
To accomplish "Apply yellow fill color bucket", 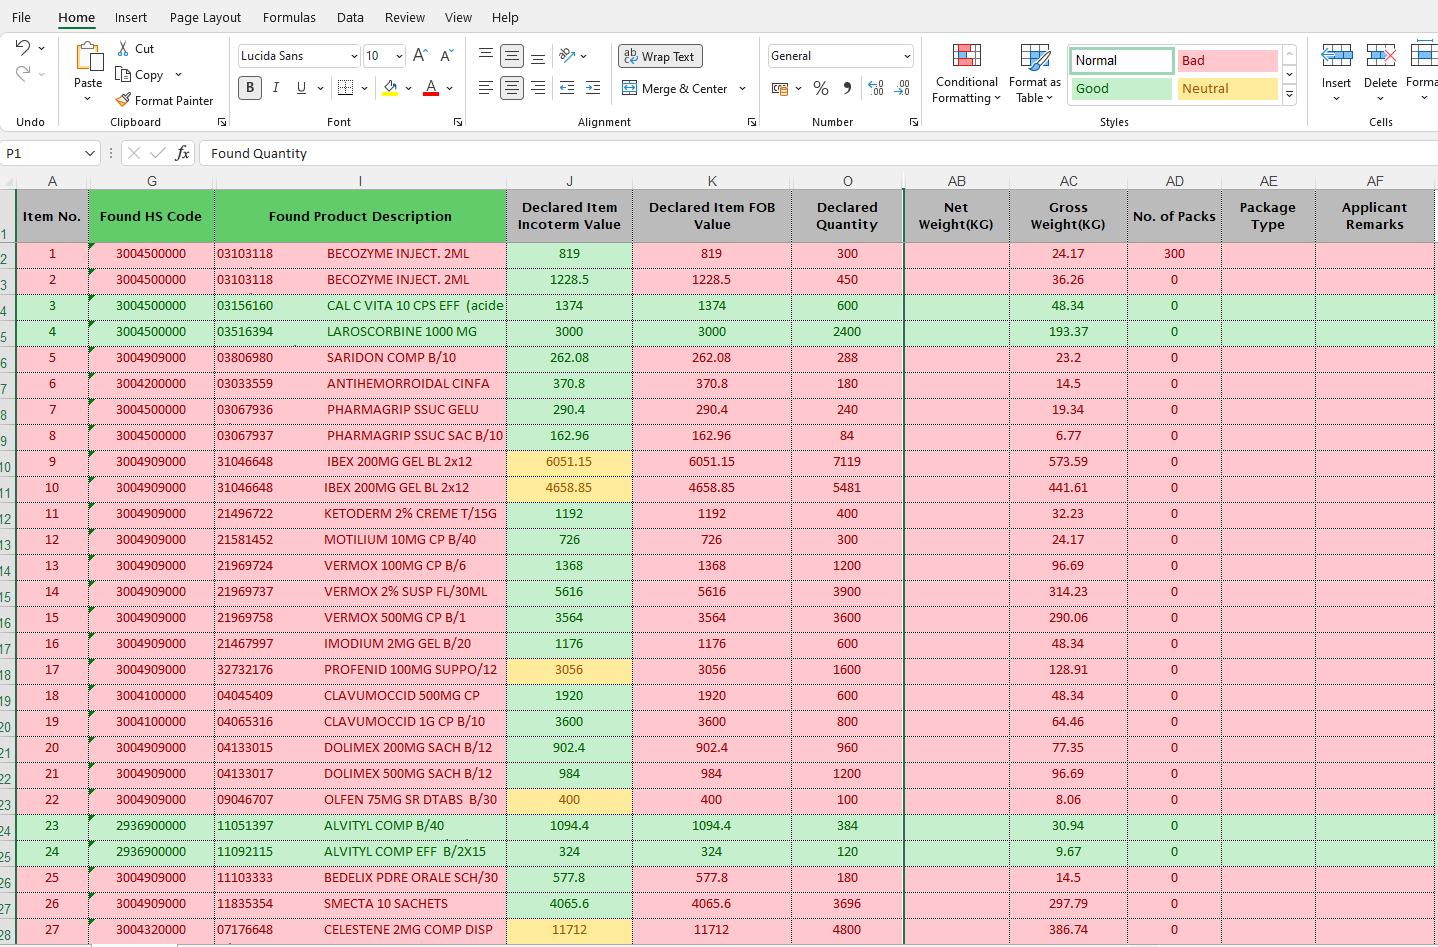I will click(x=390, y=88).
